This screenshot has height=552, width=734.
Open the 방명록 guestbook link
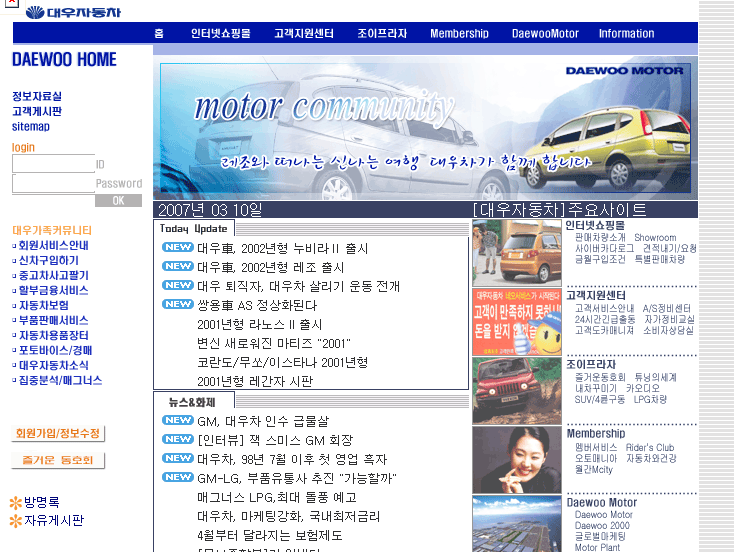coord(42,502)
